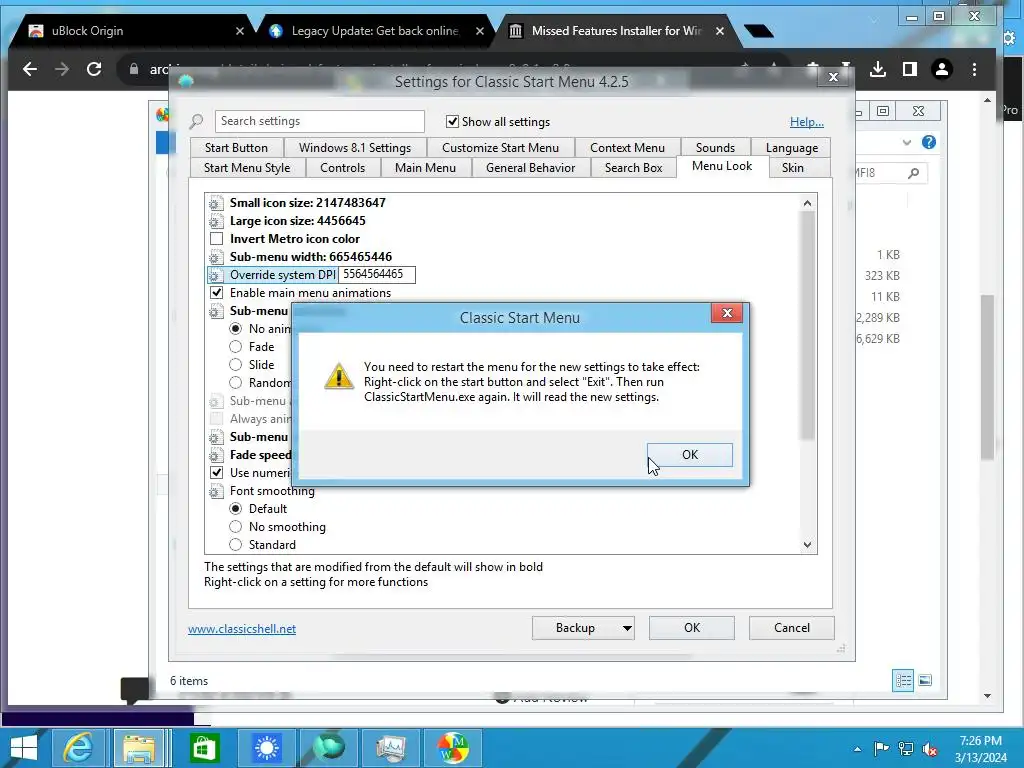Launch Internet Explorer from the taskbar
Image resolution: width=1024 pixels, height=768 pixels.
pos(78,748)
